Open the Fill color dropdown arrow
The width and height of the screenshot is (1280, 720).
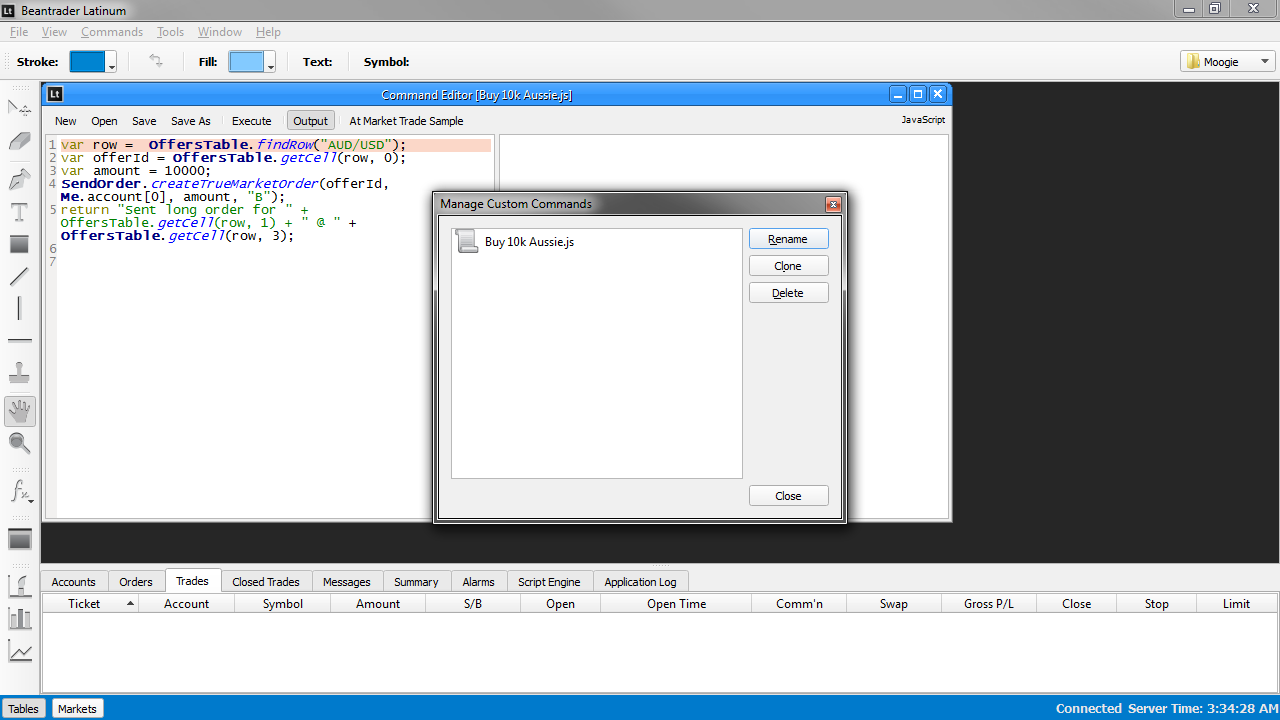pos(270,63)
